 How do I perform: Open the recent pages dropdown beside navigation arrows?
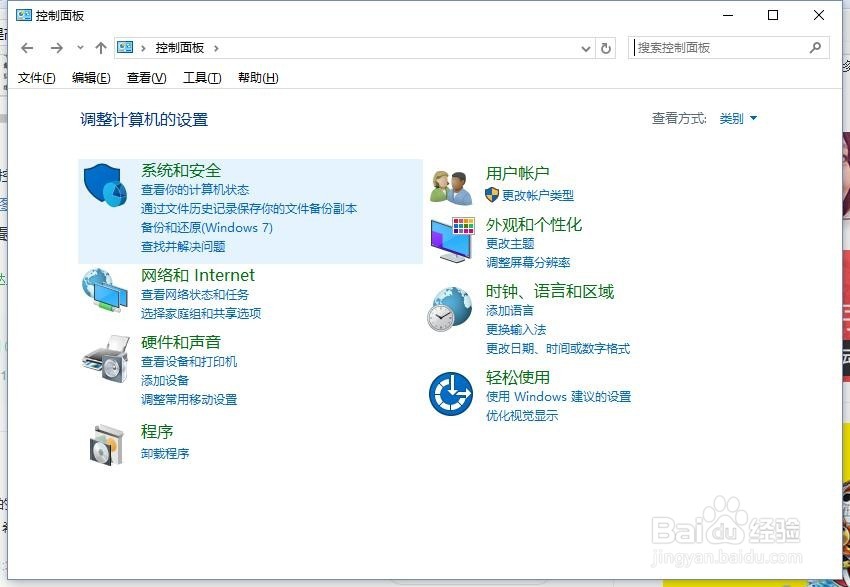[x=80, y=47]
